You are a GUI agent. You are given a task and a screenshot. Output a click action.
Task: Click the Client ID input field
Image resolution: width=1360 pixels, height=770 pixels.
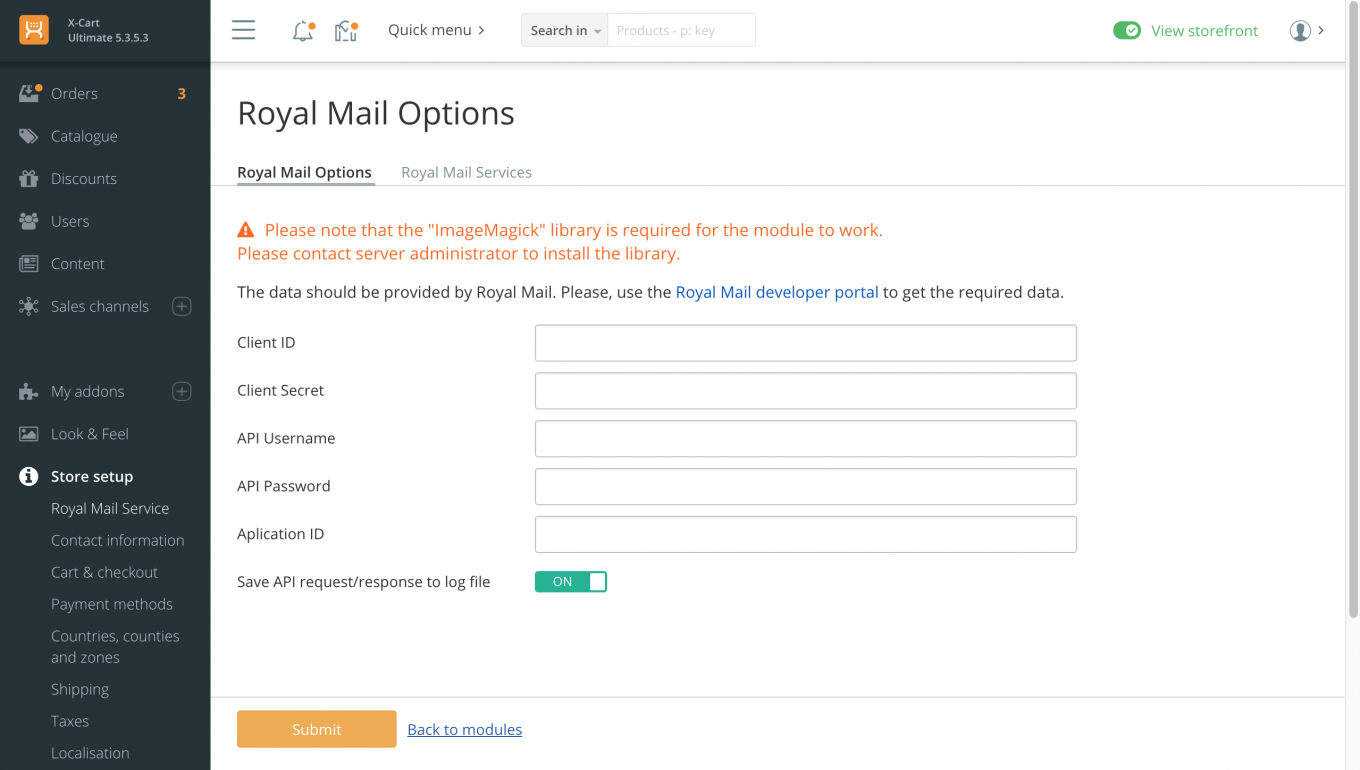(806, 343)
